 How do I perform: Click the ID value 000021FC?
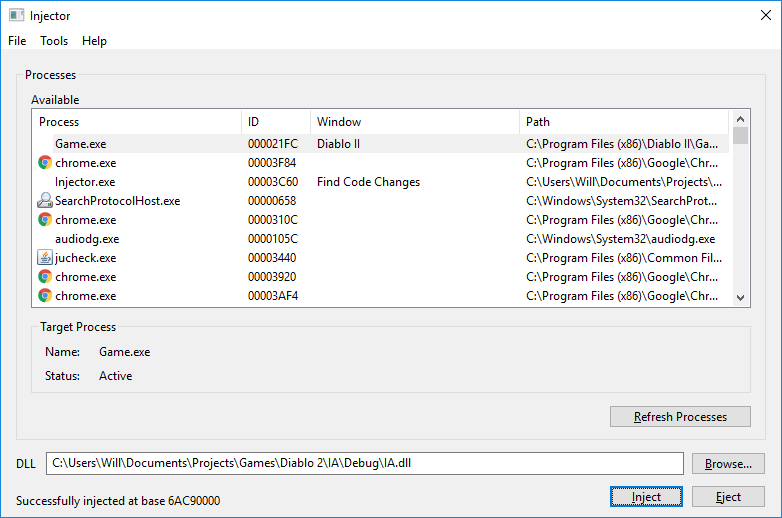click(x=273, y=144)
